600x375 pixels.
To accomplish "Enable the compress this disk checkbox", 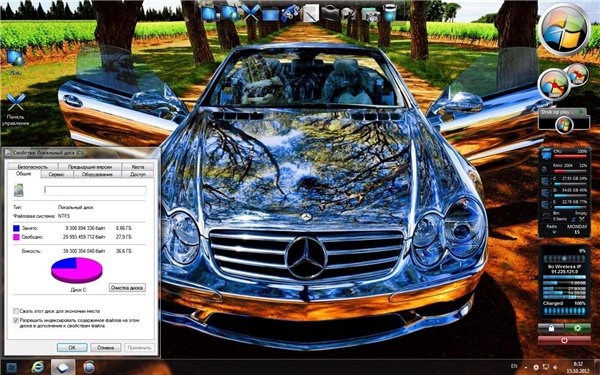I will pos(16,311).
